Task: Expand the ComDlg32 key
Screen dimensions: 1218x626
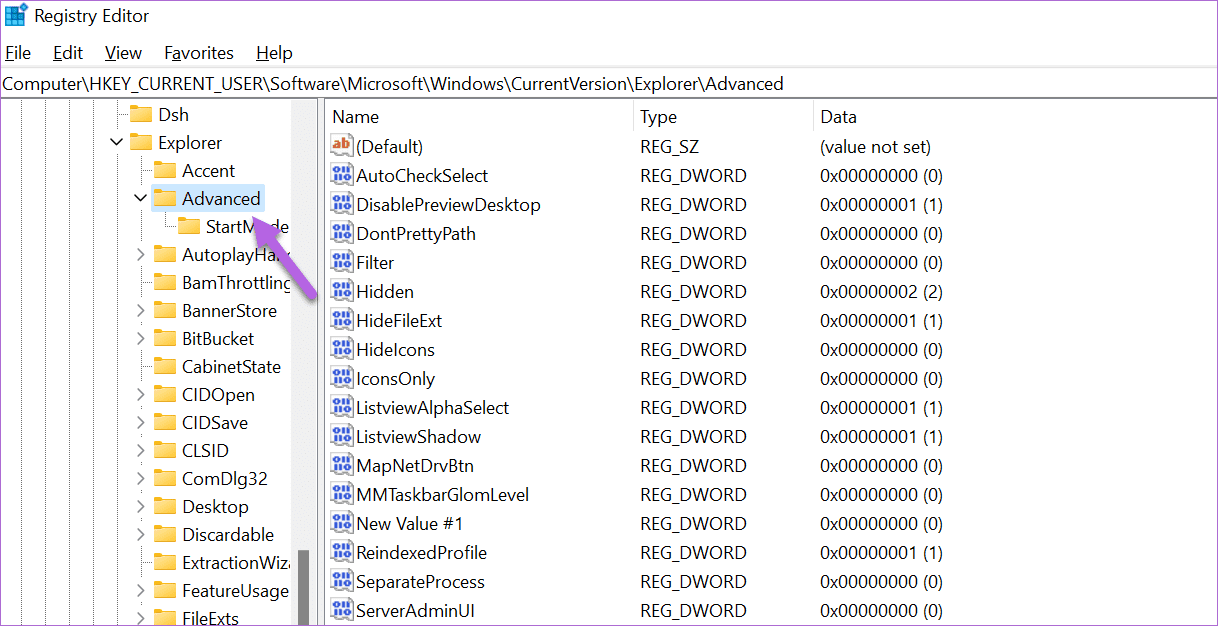Action: [x=141, y=479]
